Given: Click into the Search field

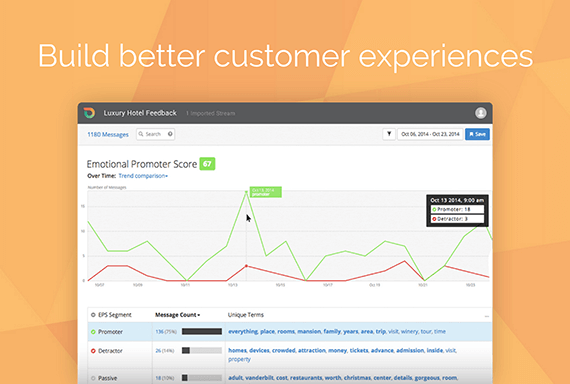Looking at the screenshot, I should [x=155, y=134].
